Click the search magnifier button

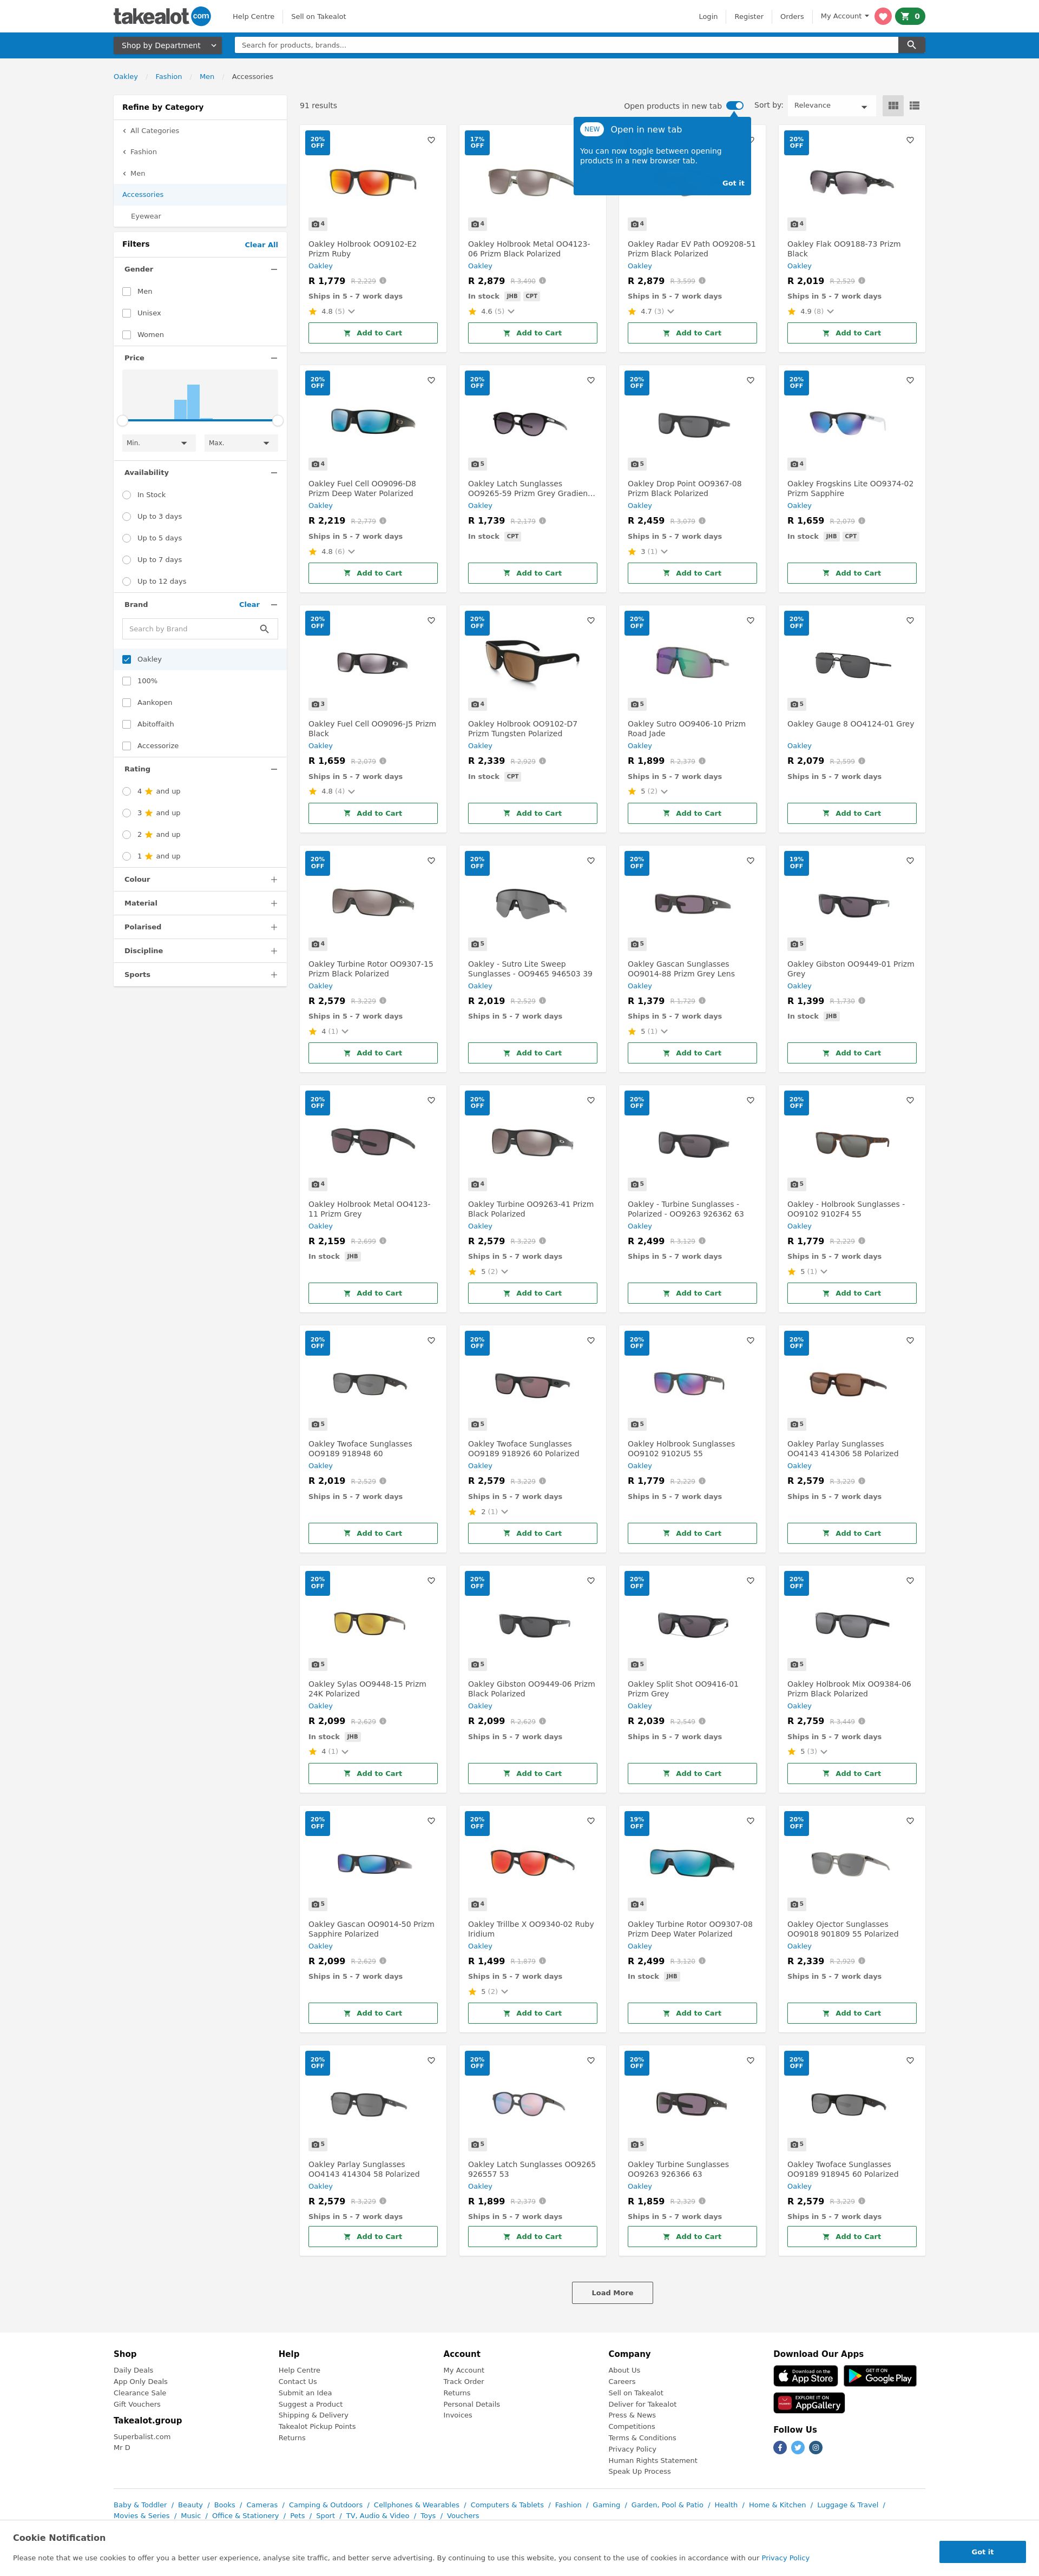tap(911, 45)
